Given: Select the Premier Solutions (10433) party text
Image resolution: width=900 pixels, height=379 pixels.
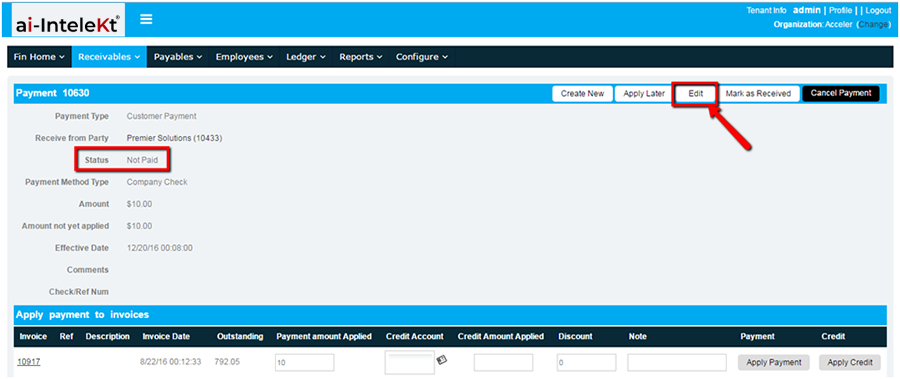Looking at the screenshot, I should pos(174,138).
